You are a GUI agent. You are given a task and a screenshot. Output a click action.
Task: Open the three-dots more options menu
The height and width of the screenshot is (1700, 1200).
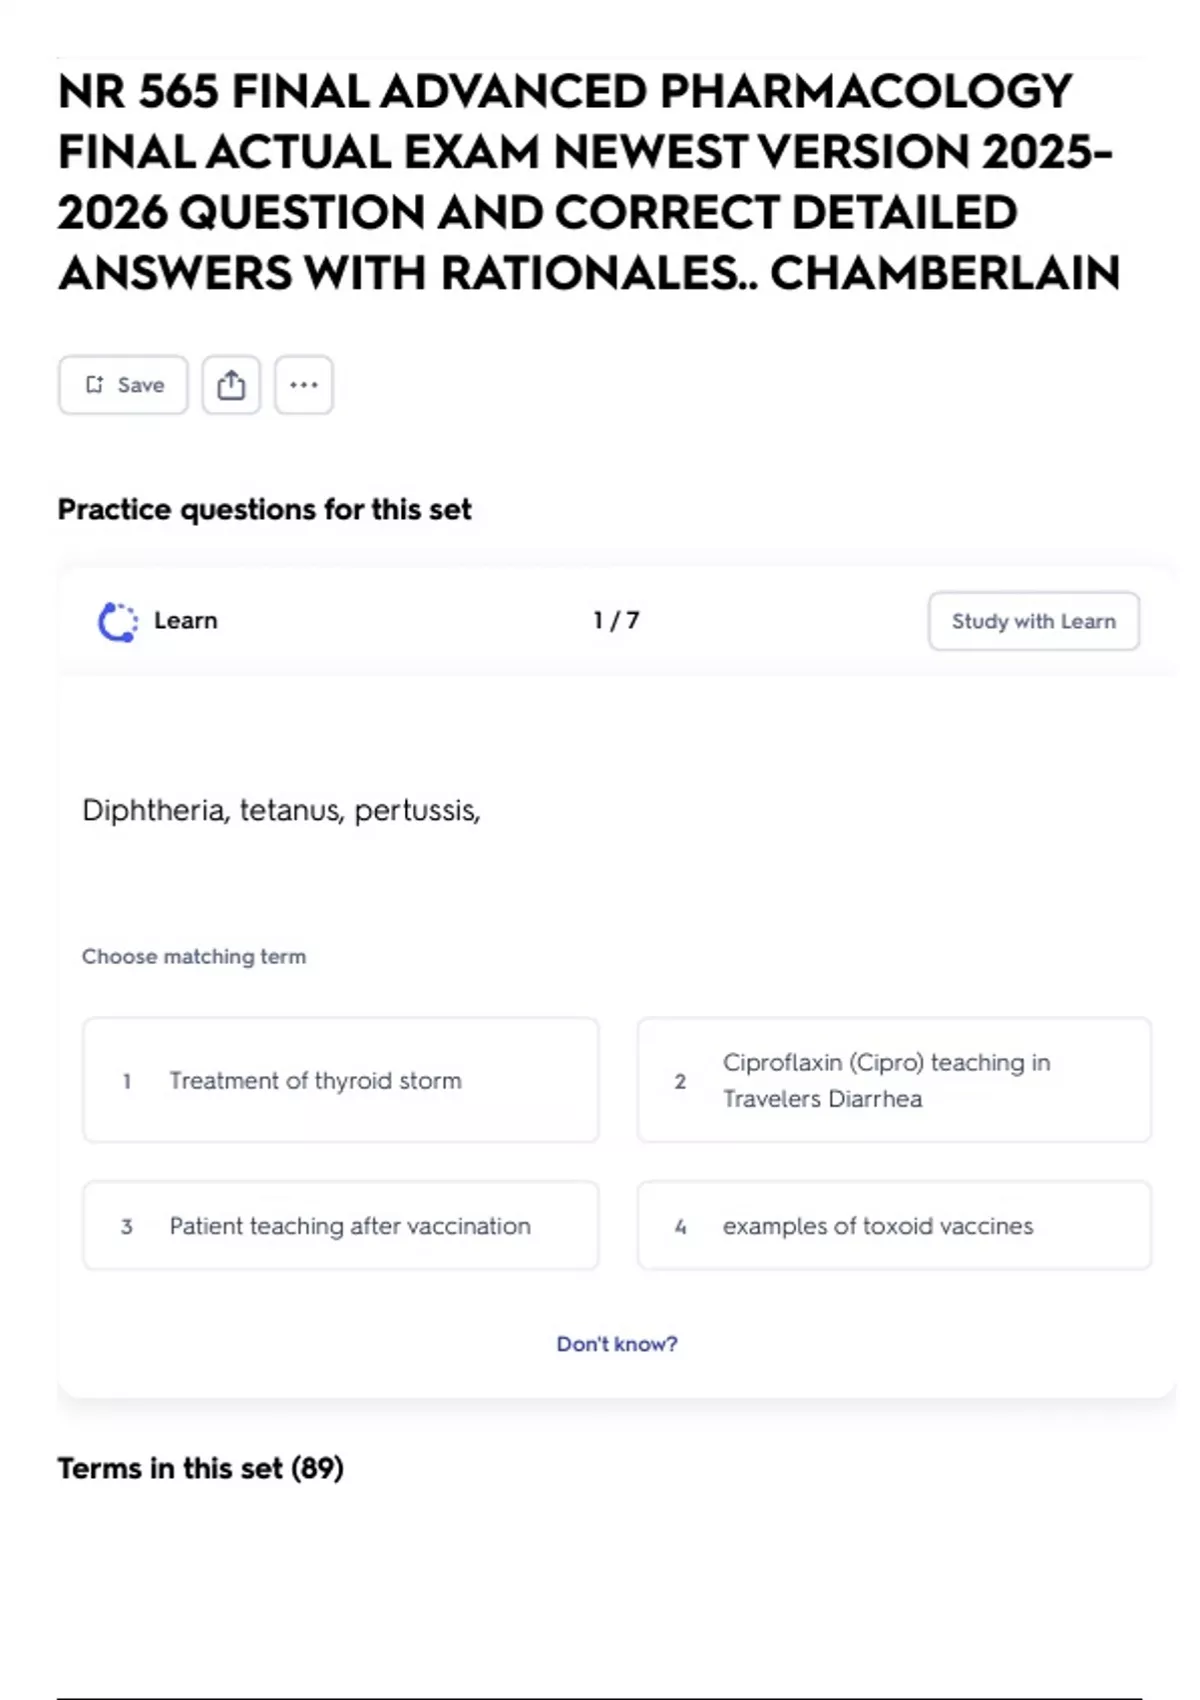point(304,385)
